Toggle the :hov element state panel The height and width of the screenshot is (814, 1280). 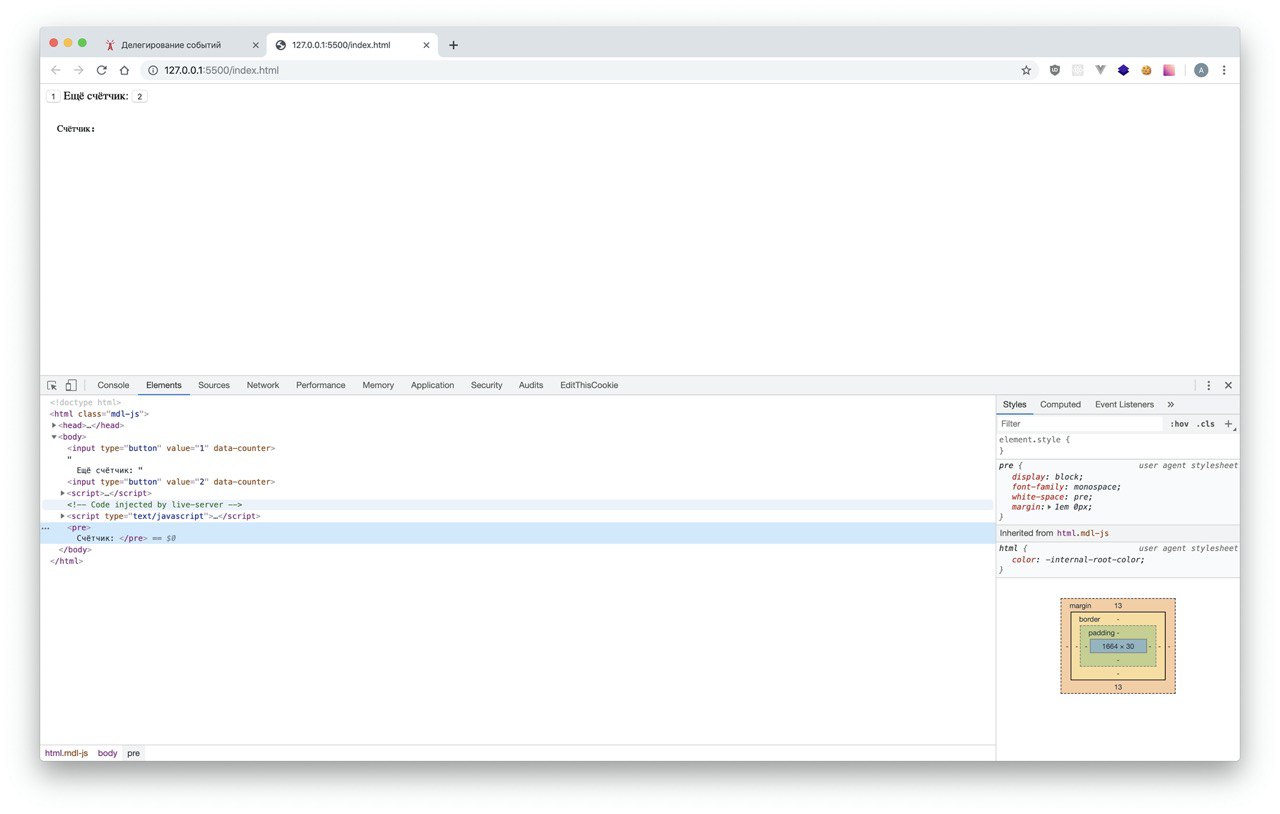1180,424
